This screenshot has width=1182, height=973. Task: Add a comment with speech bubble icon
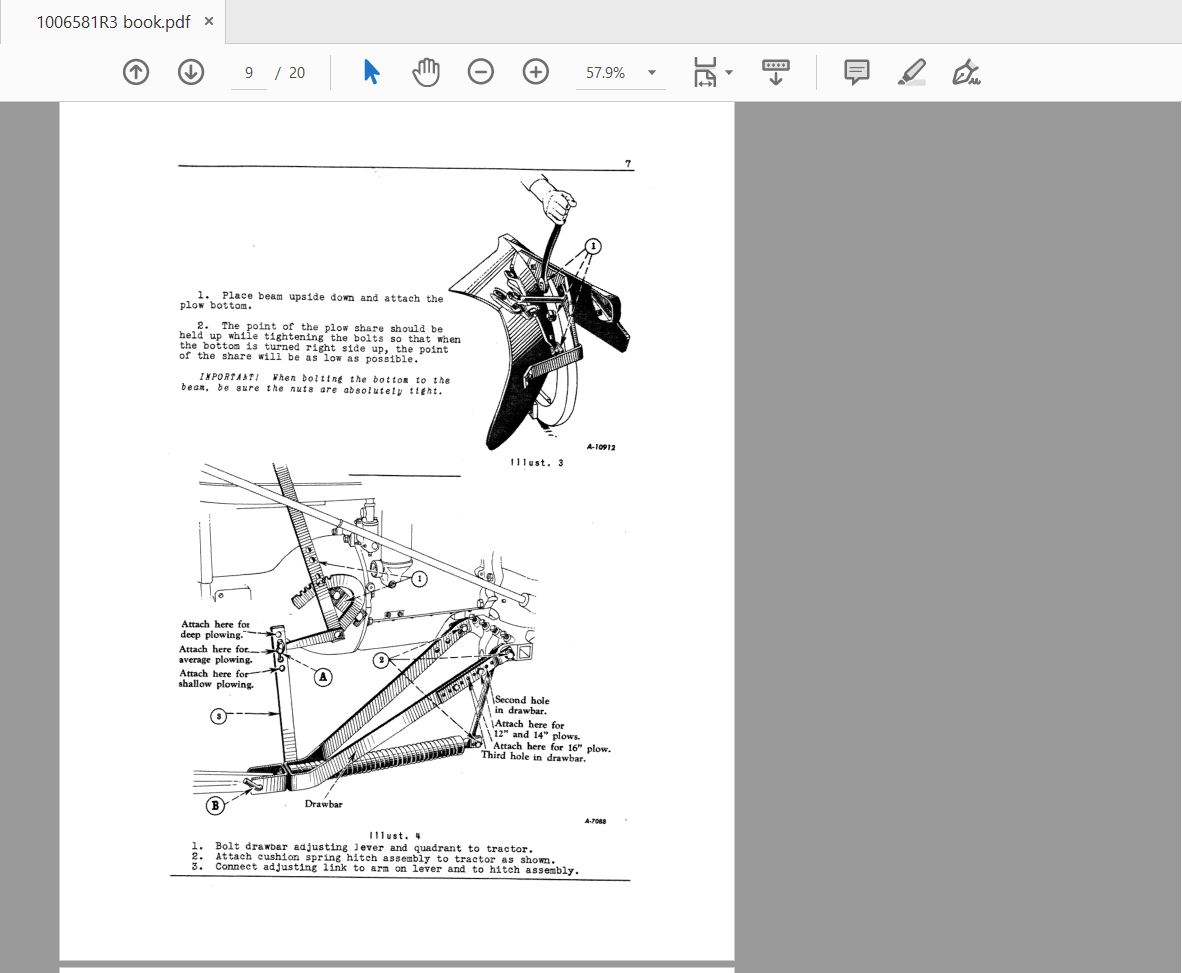pos(856,72)
